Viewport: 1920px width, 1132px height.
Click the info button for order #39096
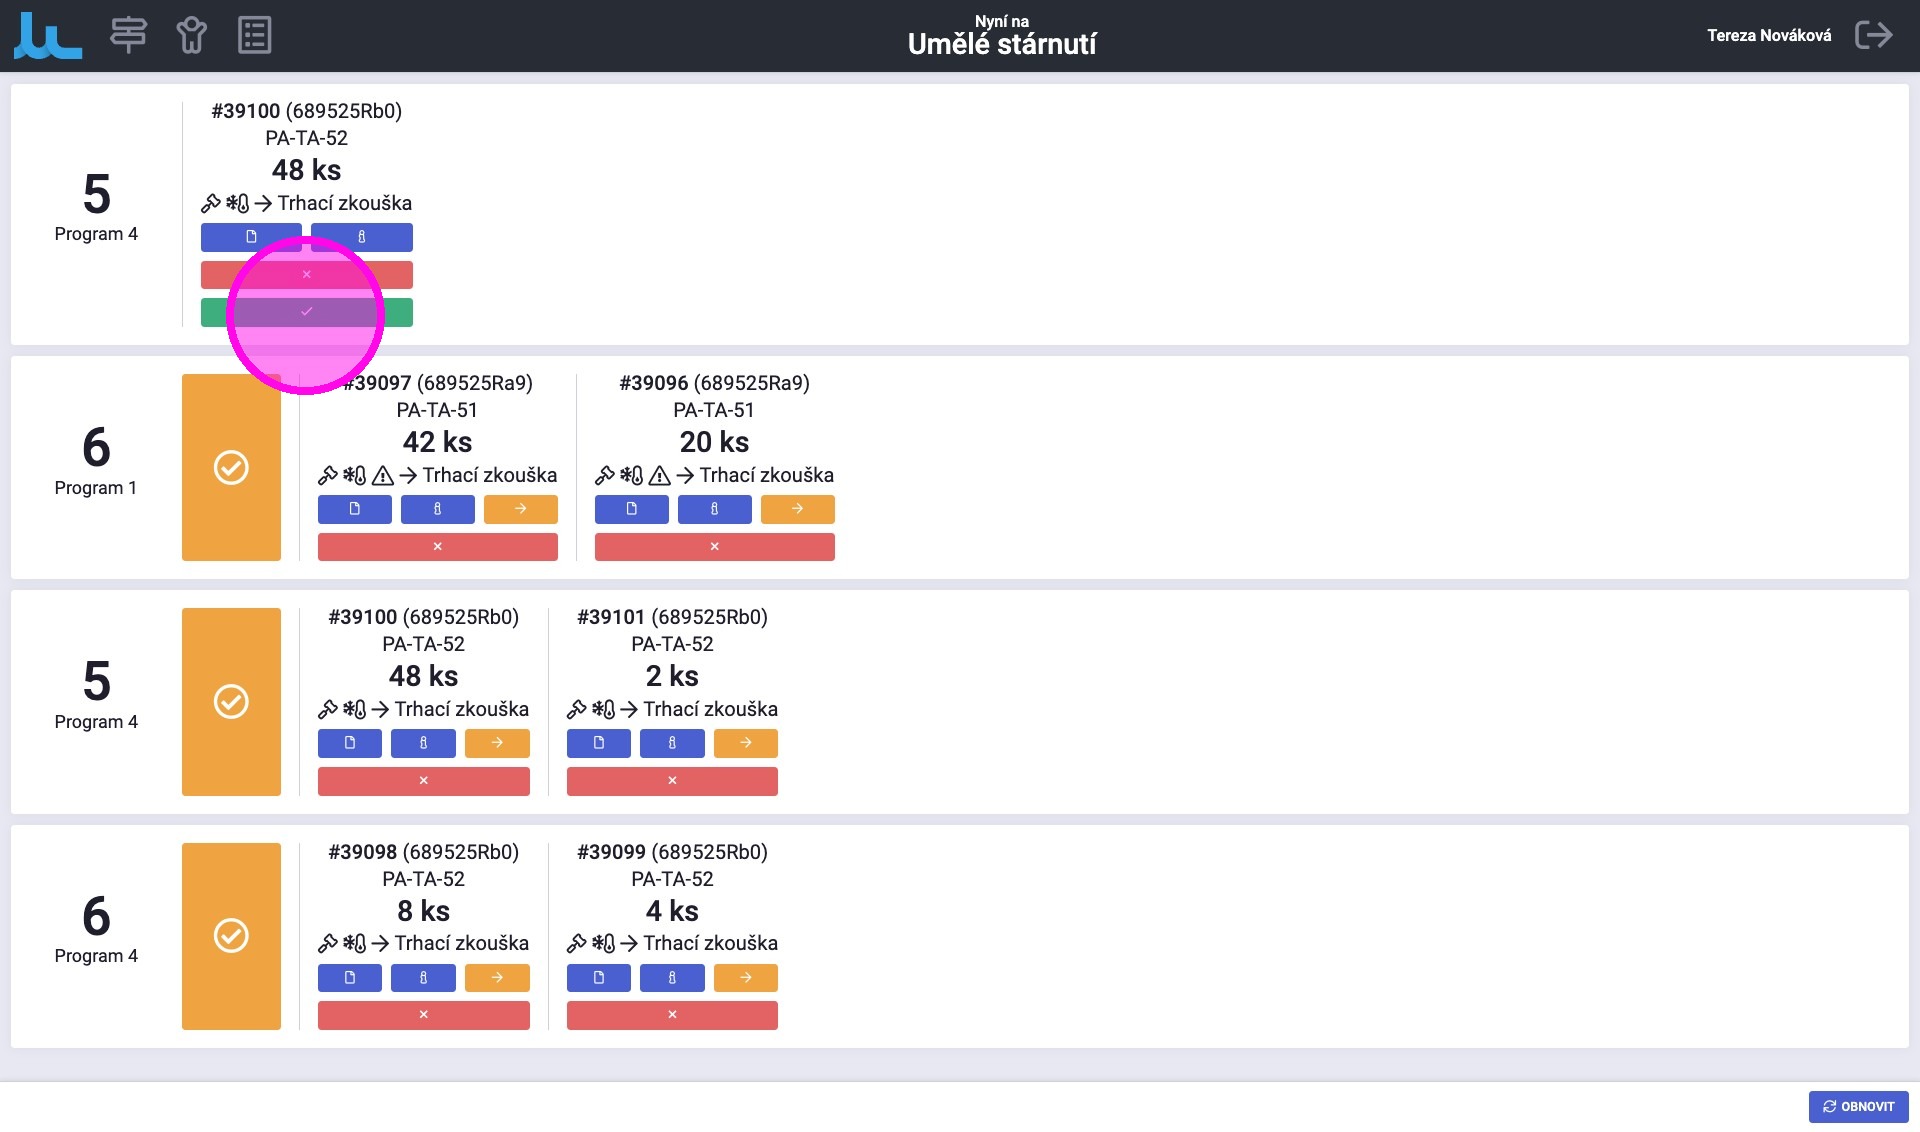click(714, 509)
